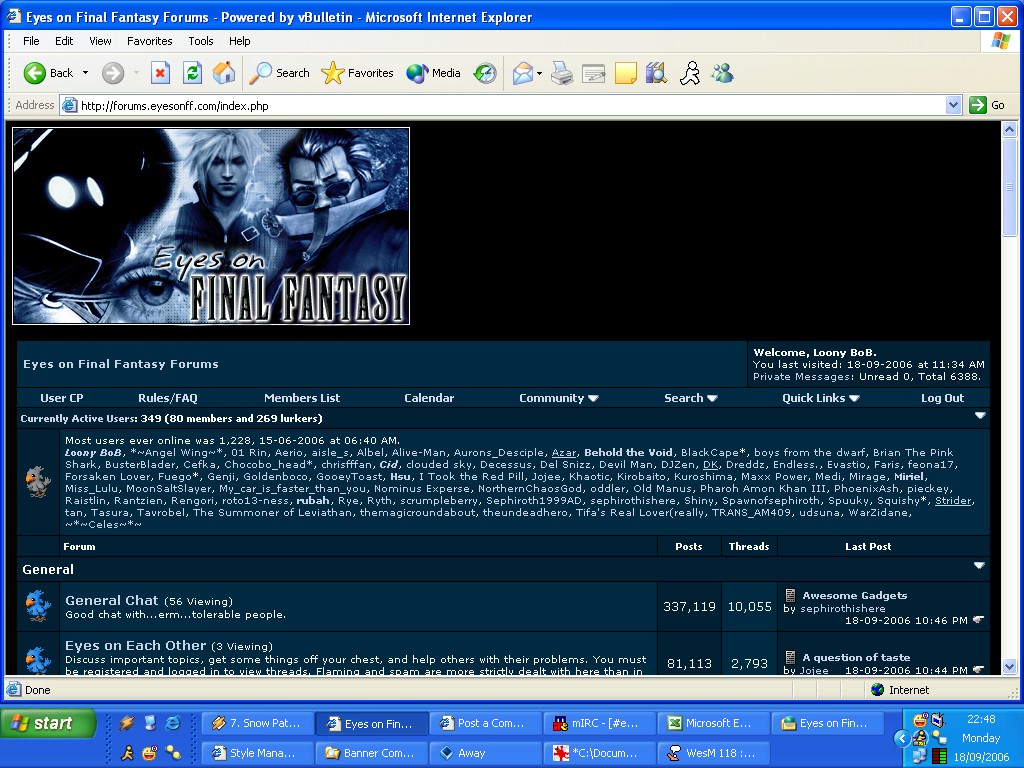This screenshot has width=1024, height=768.
Task: Go to last post in Awesome Gadgets
Action: (978, 620)
